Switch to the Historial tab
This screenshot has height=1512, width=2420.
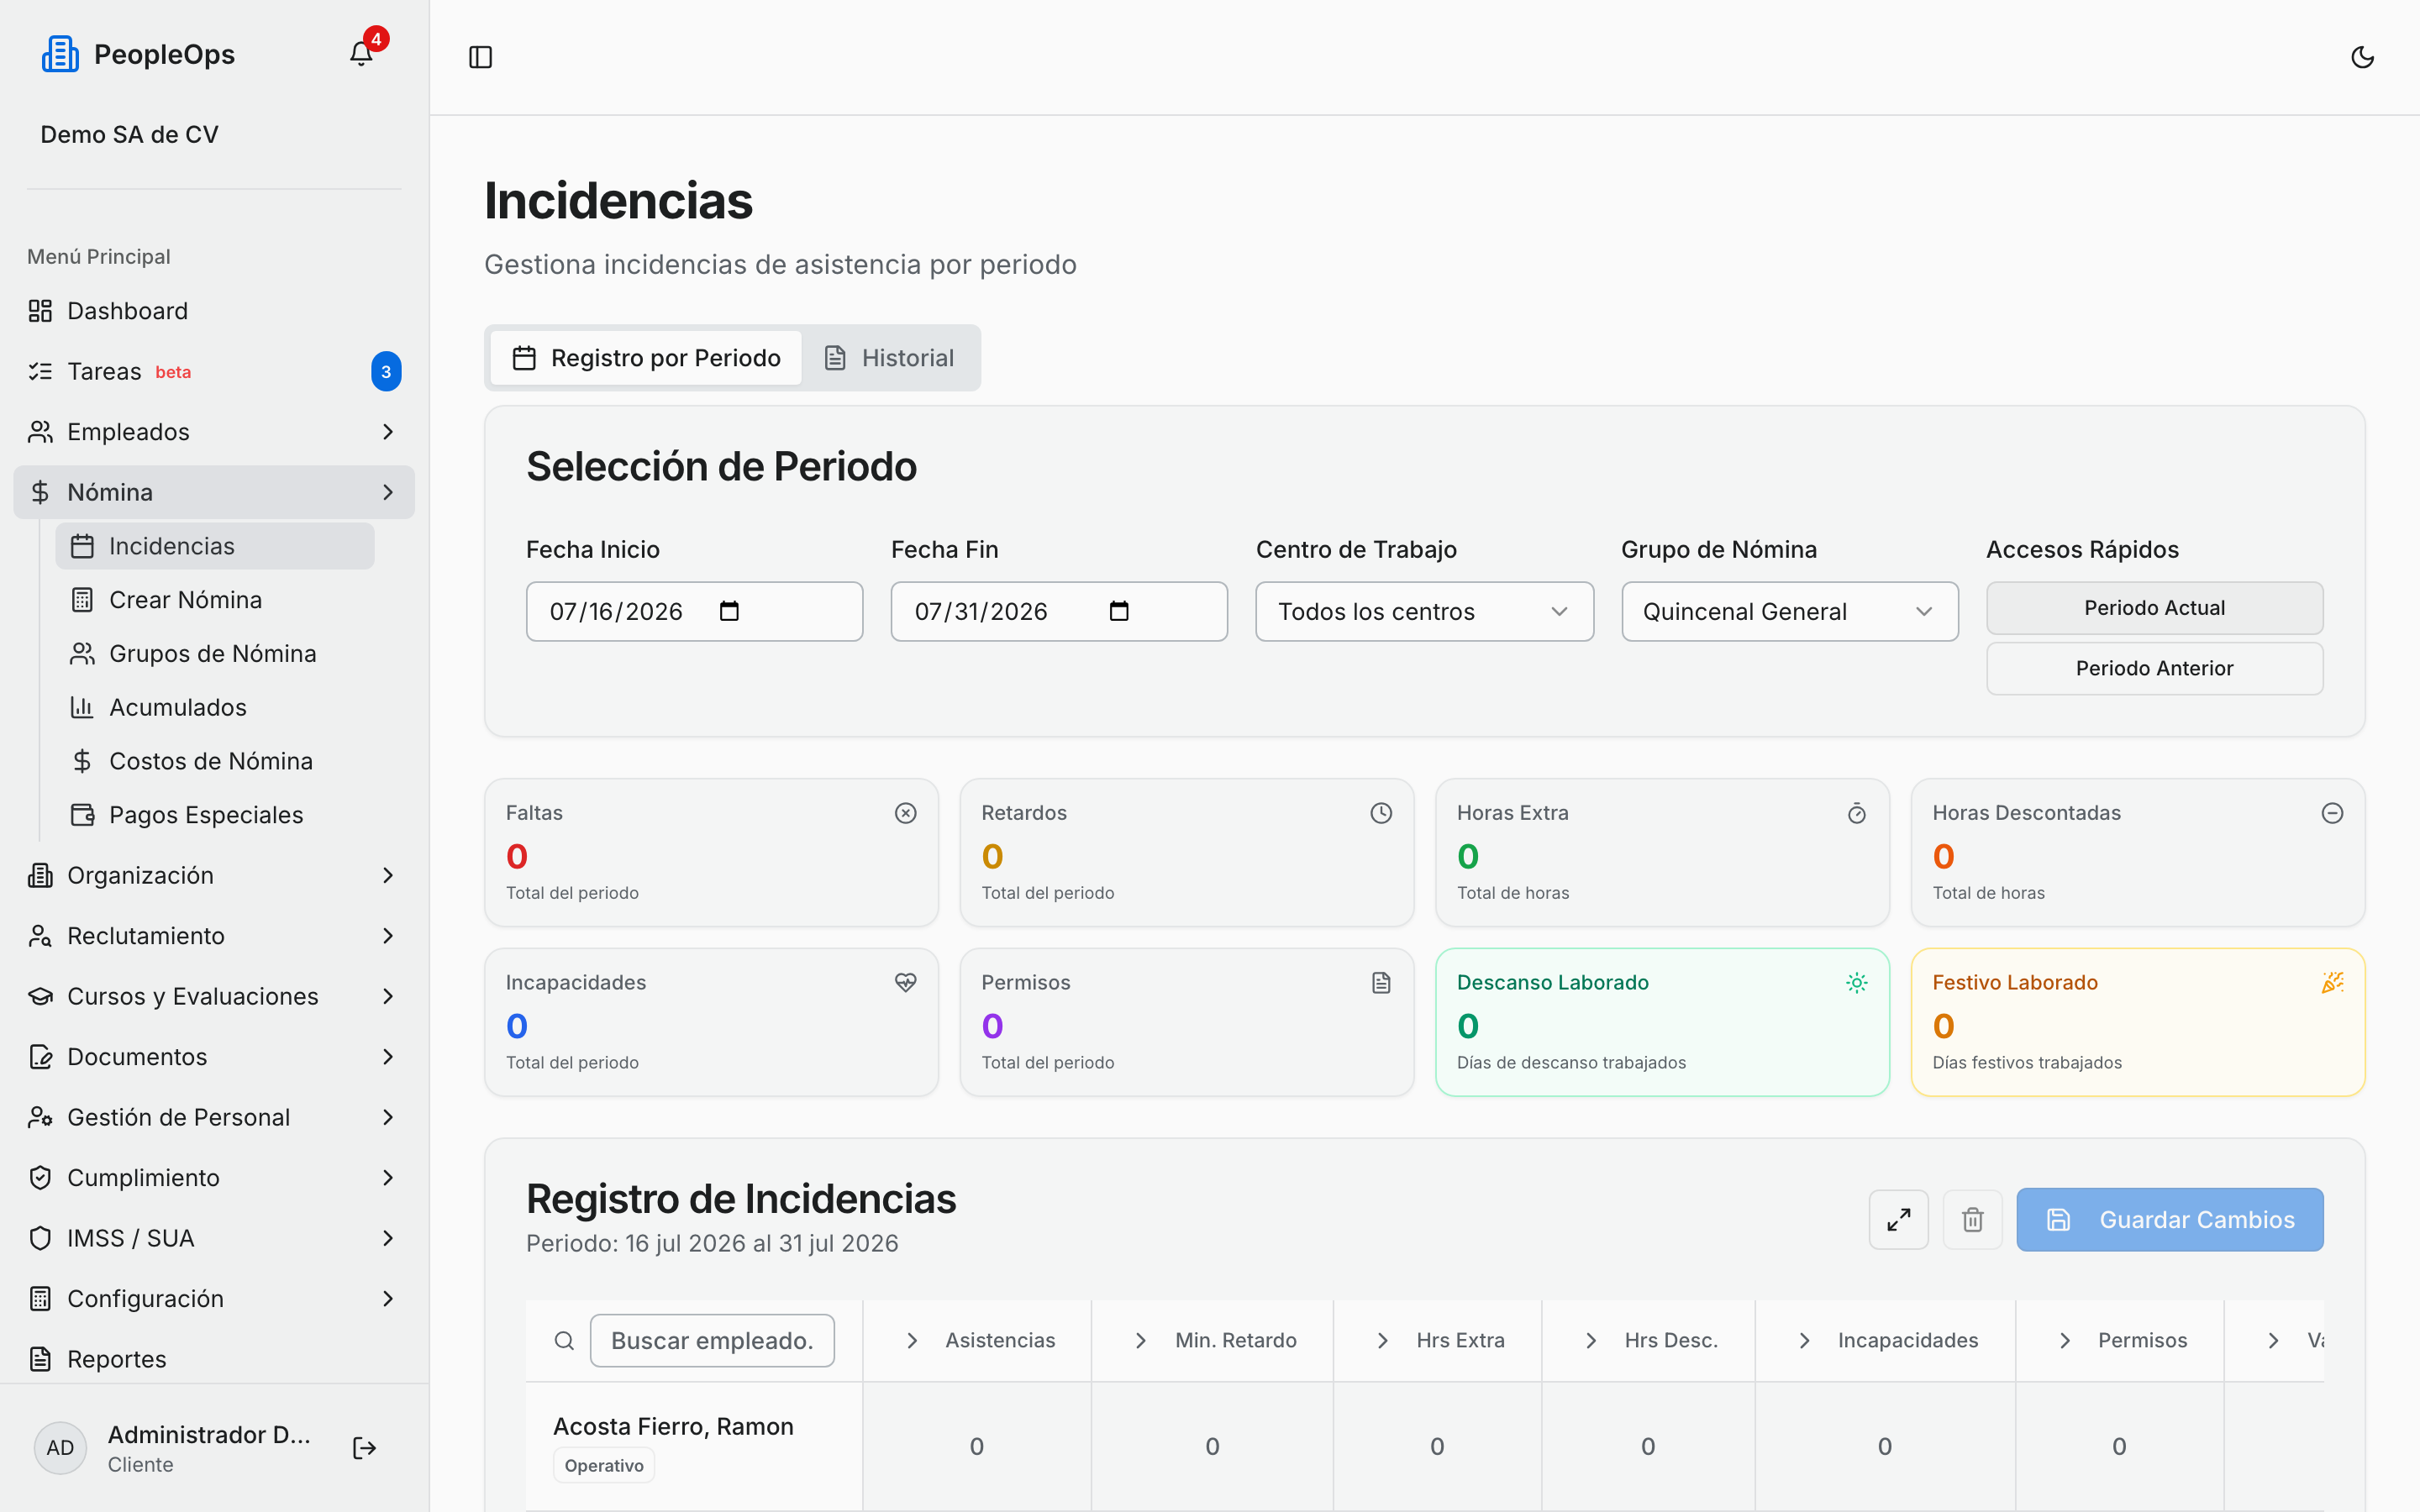(x=889, y=358)
